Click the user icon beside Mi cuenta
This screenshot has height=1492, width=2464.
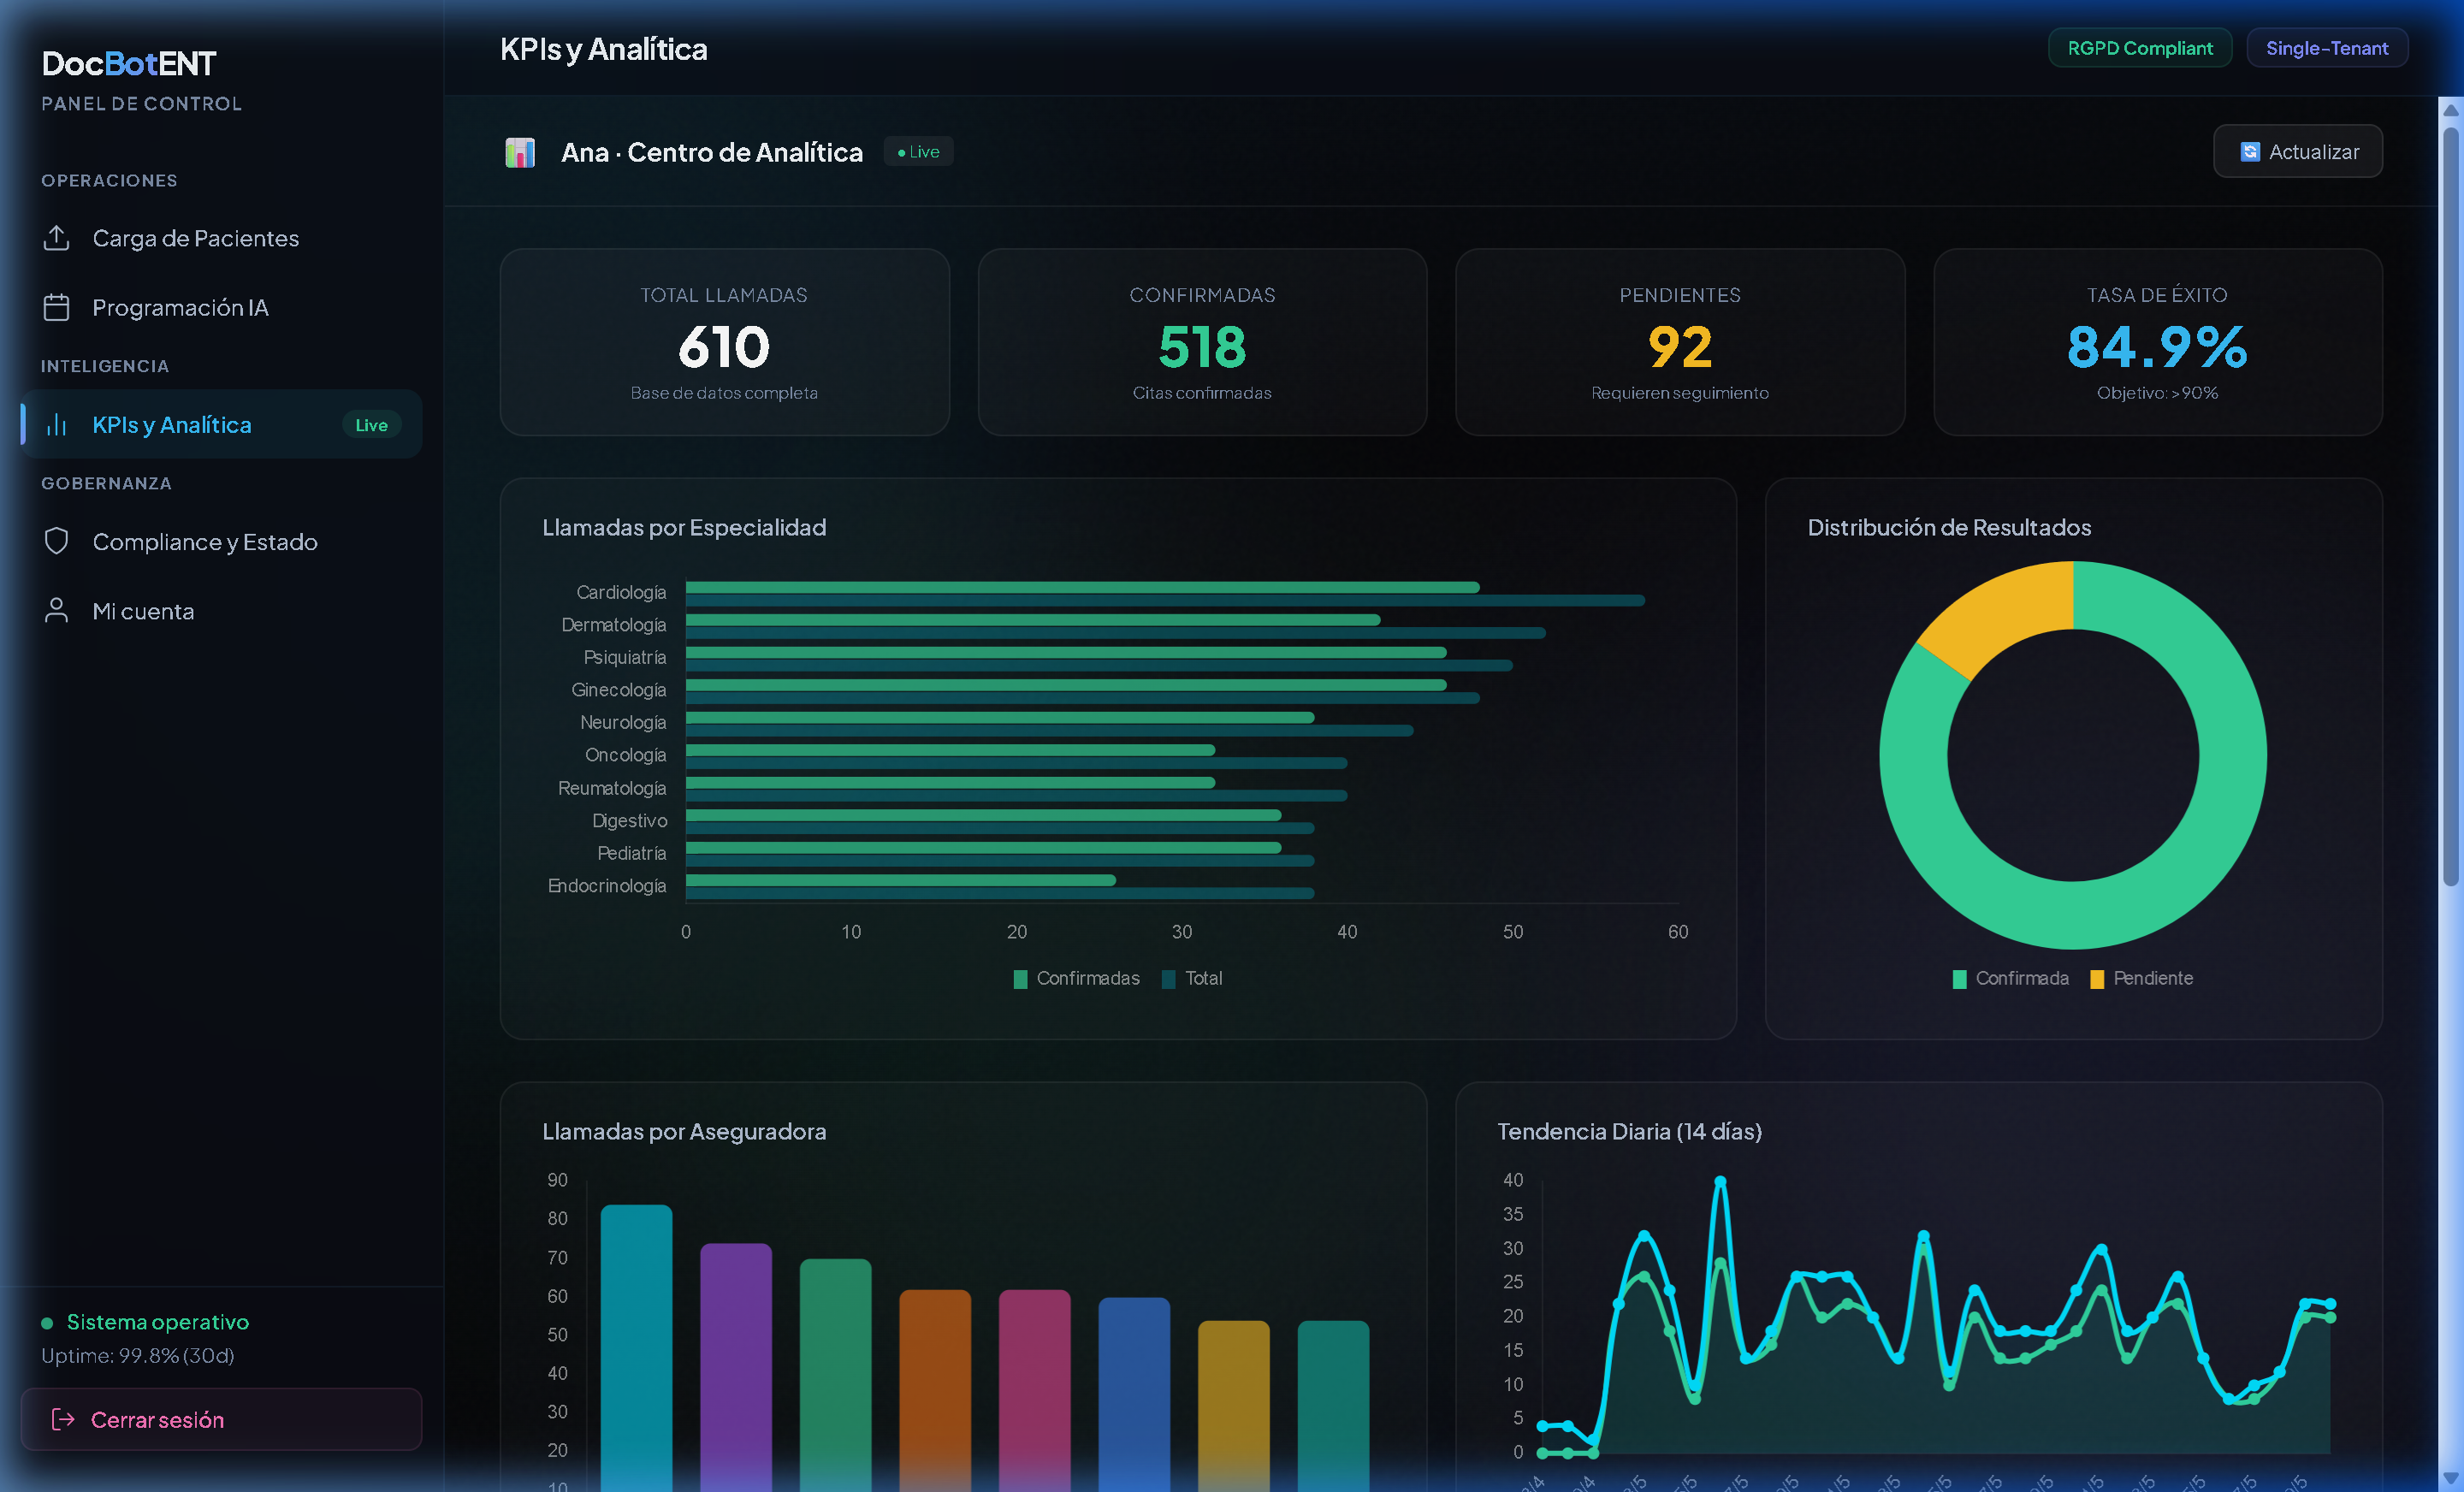coord(56,610)
